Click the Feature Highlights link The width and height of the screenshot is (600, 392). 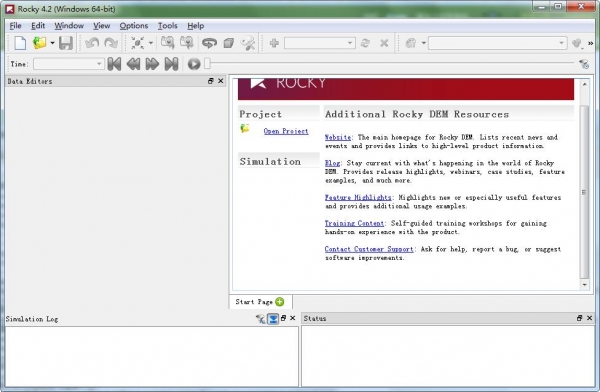358,197
